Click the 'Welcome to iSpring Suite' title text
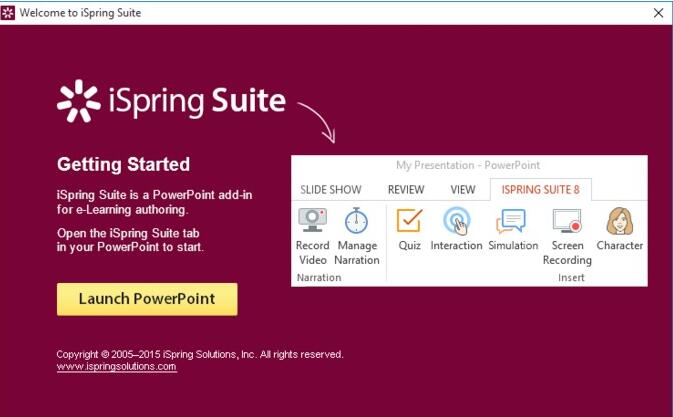 80,13
